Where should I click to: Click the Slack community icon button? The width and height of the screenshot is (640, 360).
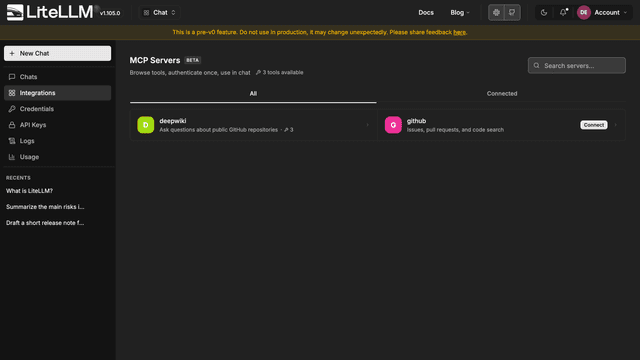pos(496,13)
